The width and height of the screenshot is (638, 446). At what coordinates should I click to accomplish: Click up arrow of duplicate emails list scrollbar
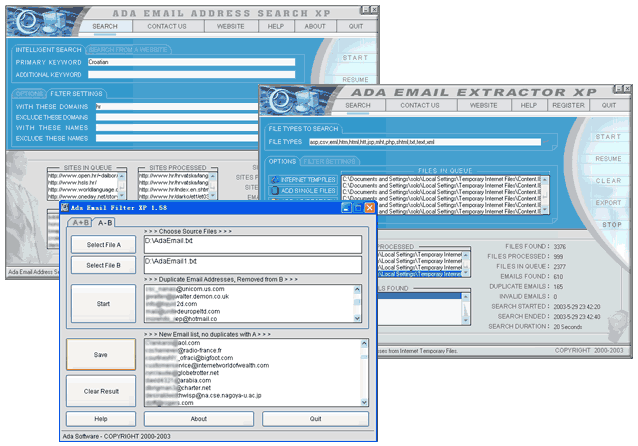coord(357,289)
